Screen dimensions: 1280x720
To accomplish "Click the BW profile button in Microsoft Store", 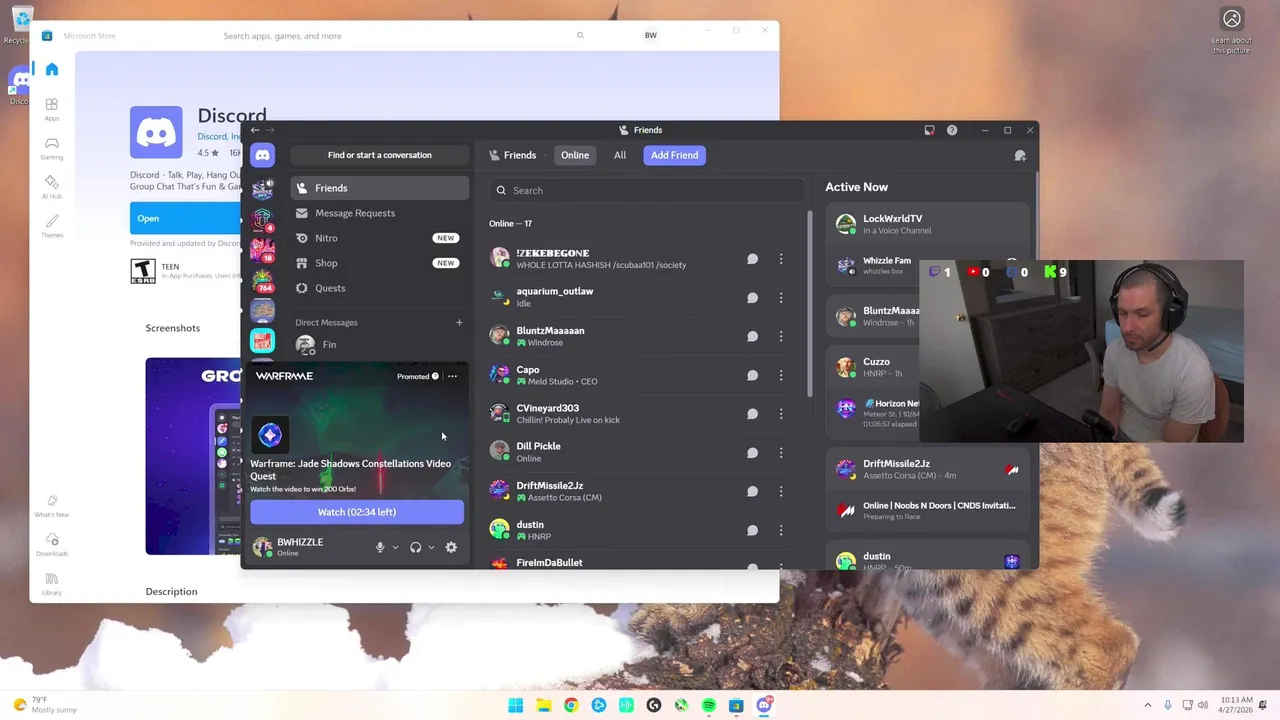I will [651, 35].
